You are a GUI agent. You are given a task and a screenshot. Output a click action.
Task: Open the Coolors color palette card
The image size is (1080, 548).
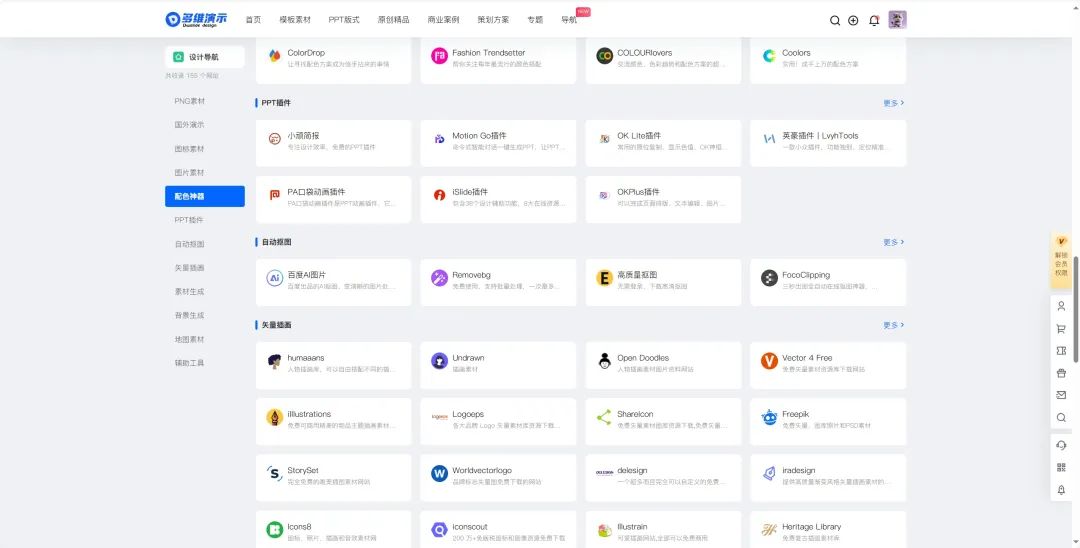(827, 60)
